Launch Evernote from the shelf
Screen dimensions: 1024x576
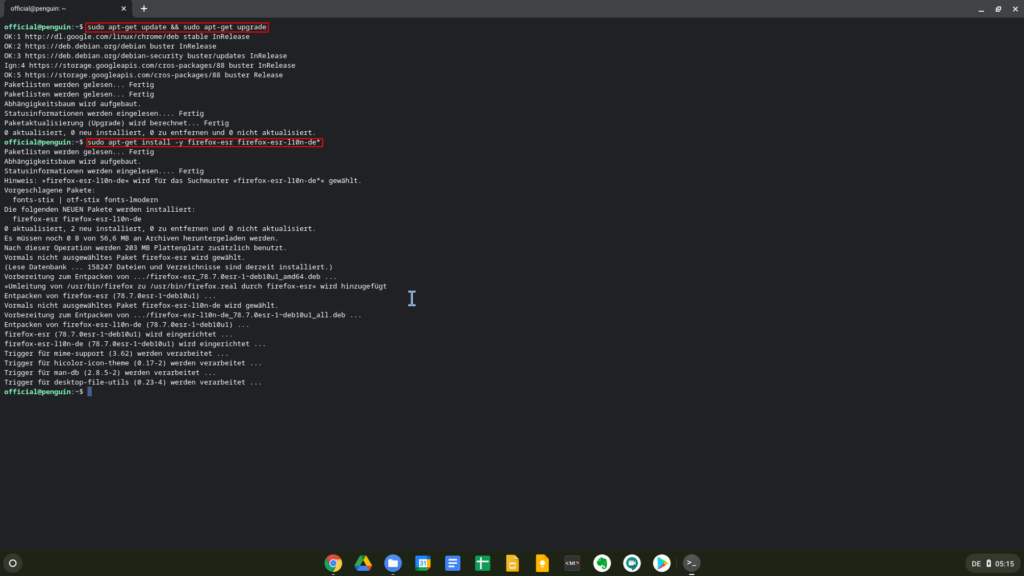[x=602, y=563]
